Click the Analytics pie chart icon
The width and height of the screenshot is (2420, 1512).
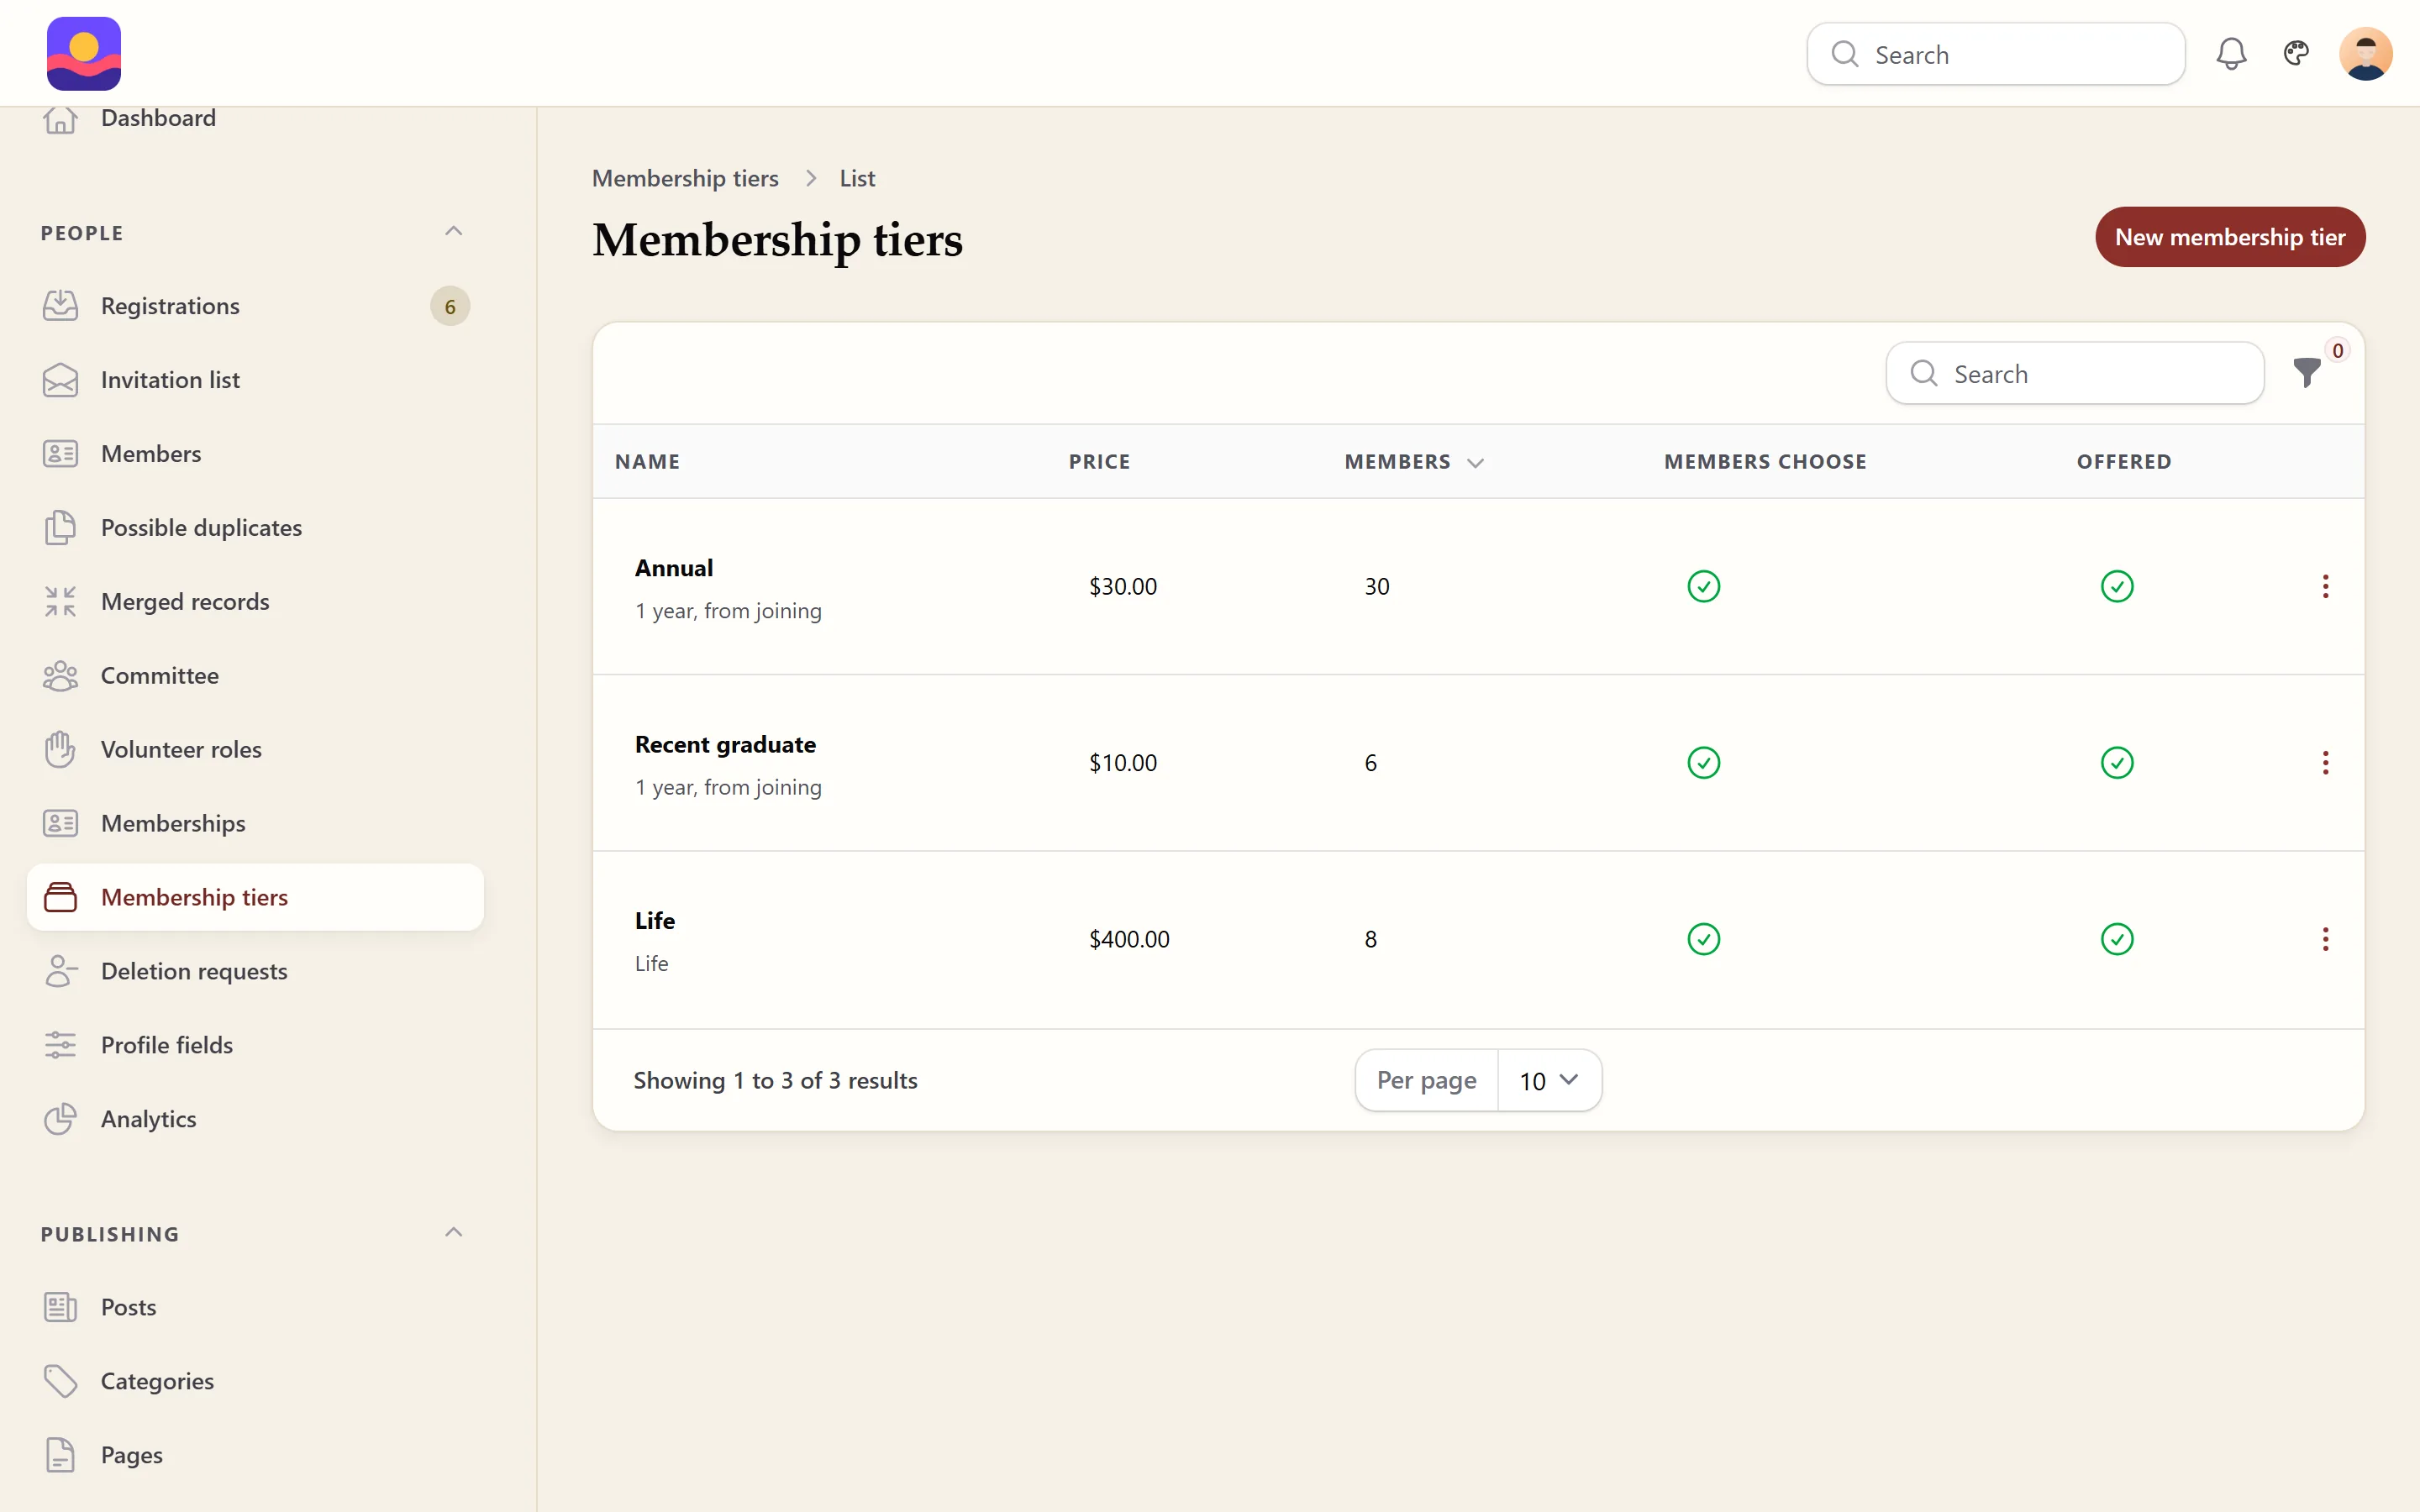coord(60,1120)
